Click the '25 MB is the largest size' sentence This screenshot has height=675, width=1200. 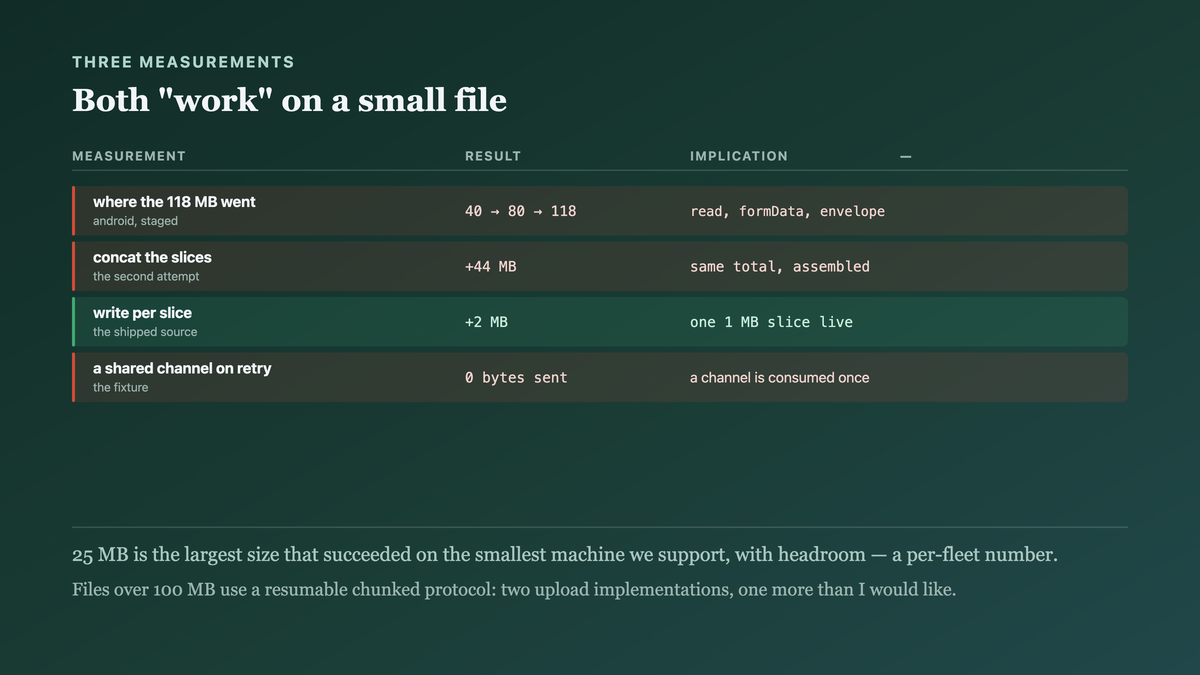[564, 554]
